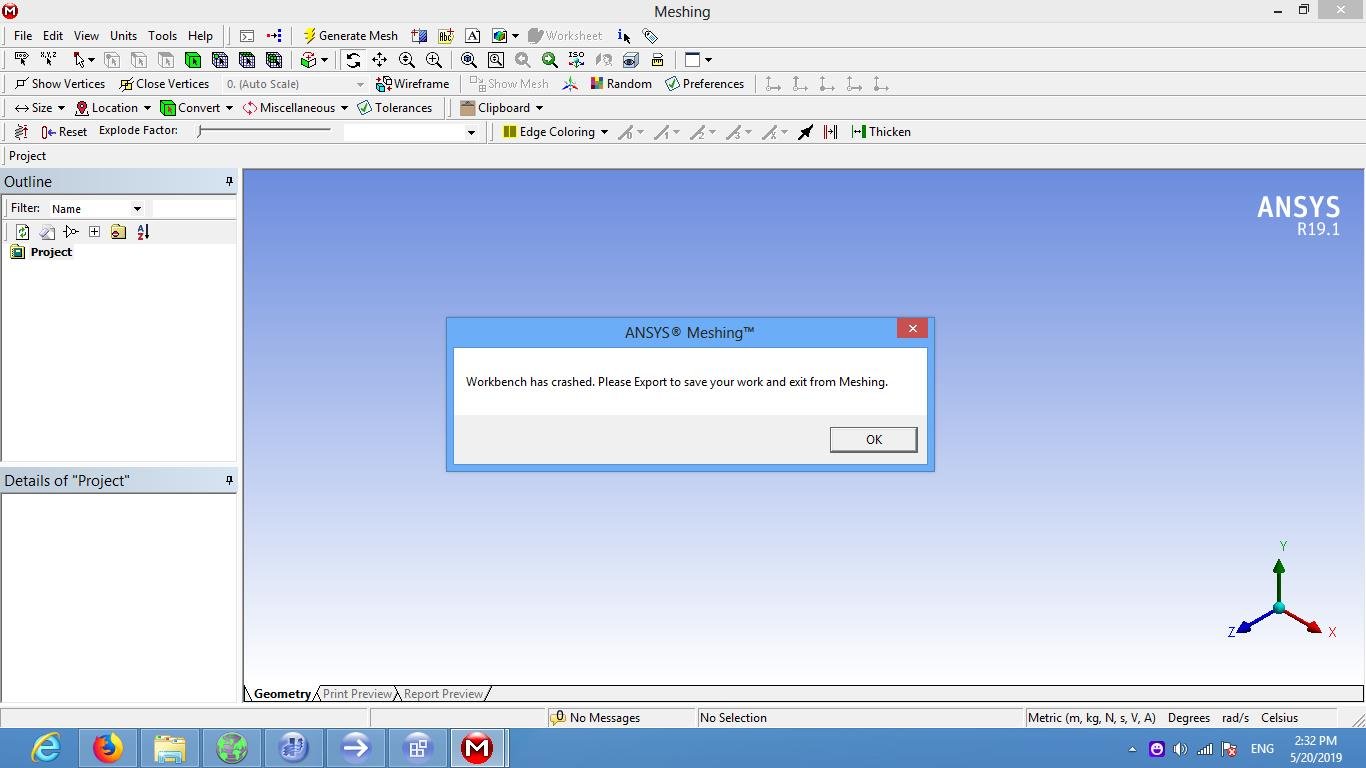The width and height of the screenshot is (1366, 768).
Task: Click the Coordinate XYZ hit point icon
Action: 48,60
